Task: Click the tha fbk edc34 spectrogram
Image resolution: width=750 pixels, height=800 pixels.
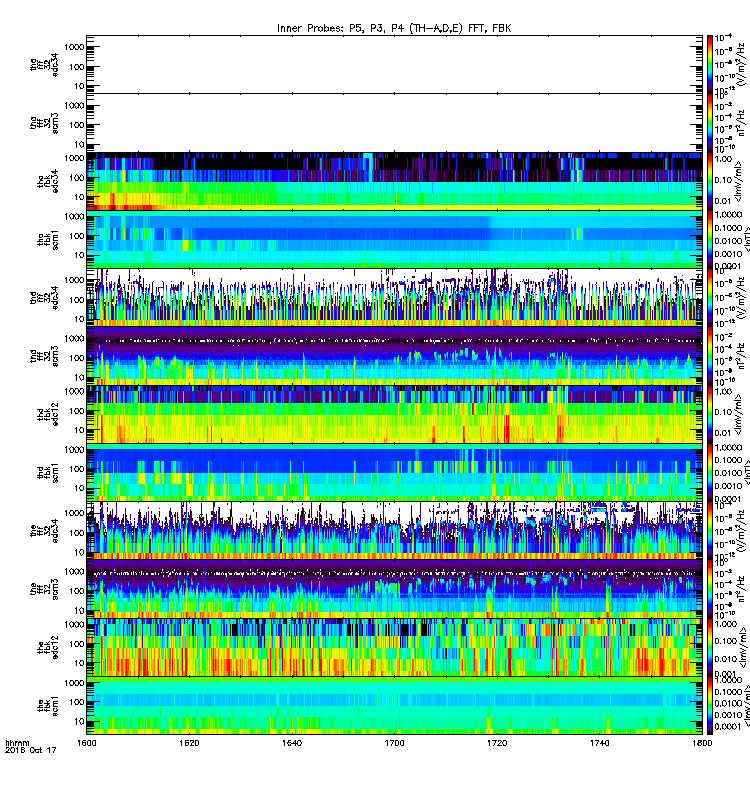Action: 394,181
